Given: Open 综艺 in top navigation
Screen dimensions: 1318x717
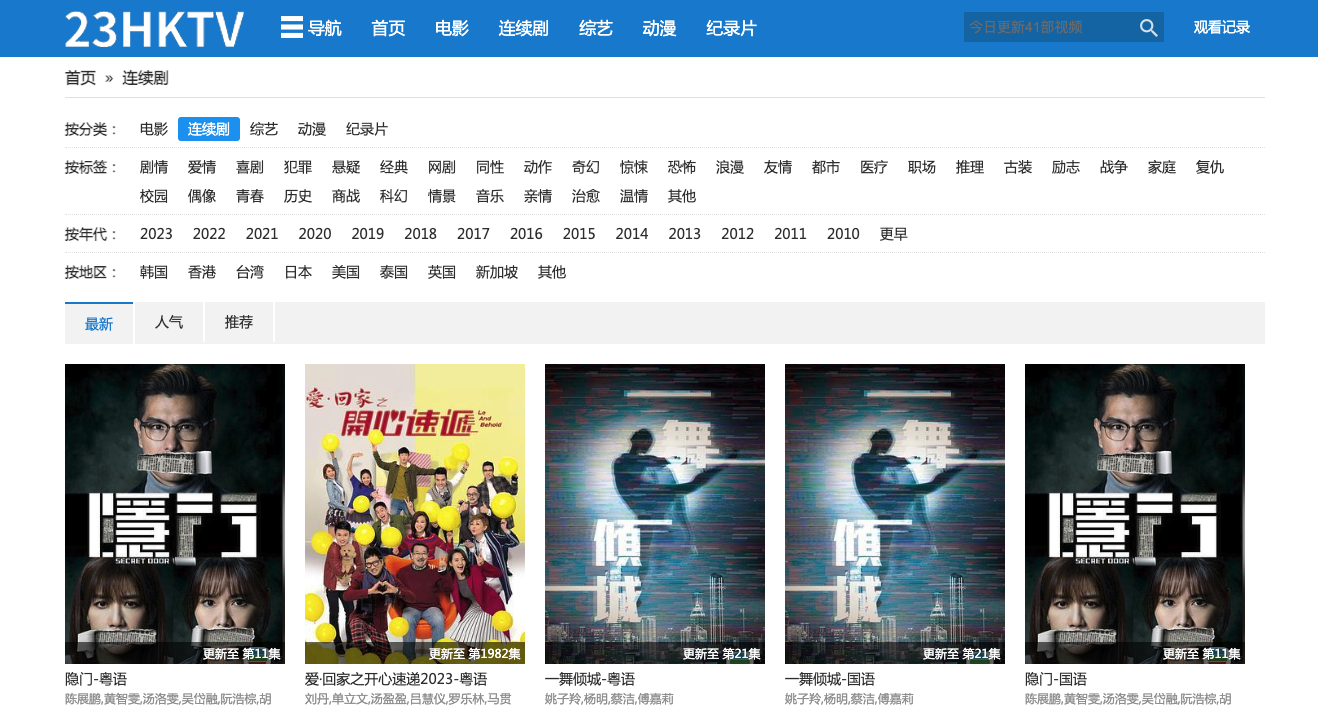Looking at the screenshot, I should (x=596, y=28).
